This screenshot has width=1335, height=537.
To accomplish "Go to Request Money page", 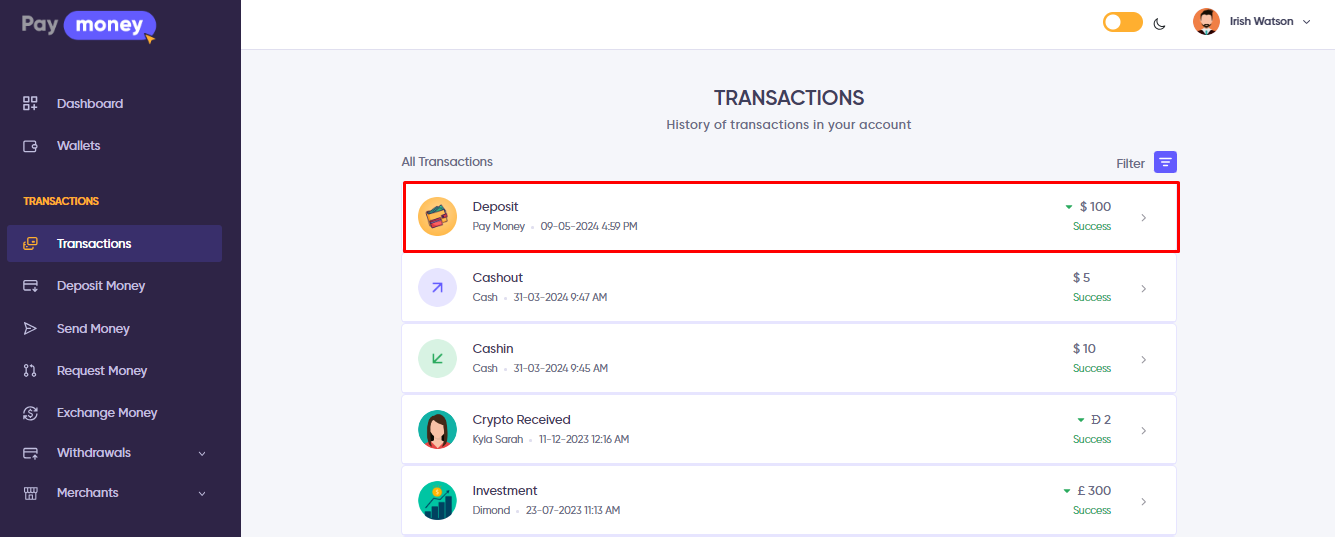I will (x=101, y=371).
